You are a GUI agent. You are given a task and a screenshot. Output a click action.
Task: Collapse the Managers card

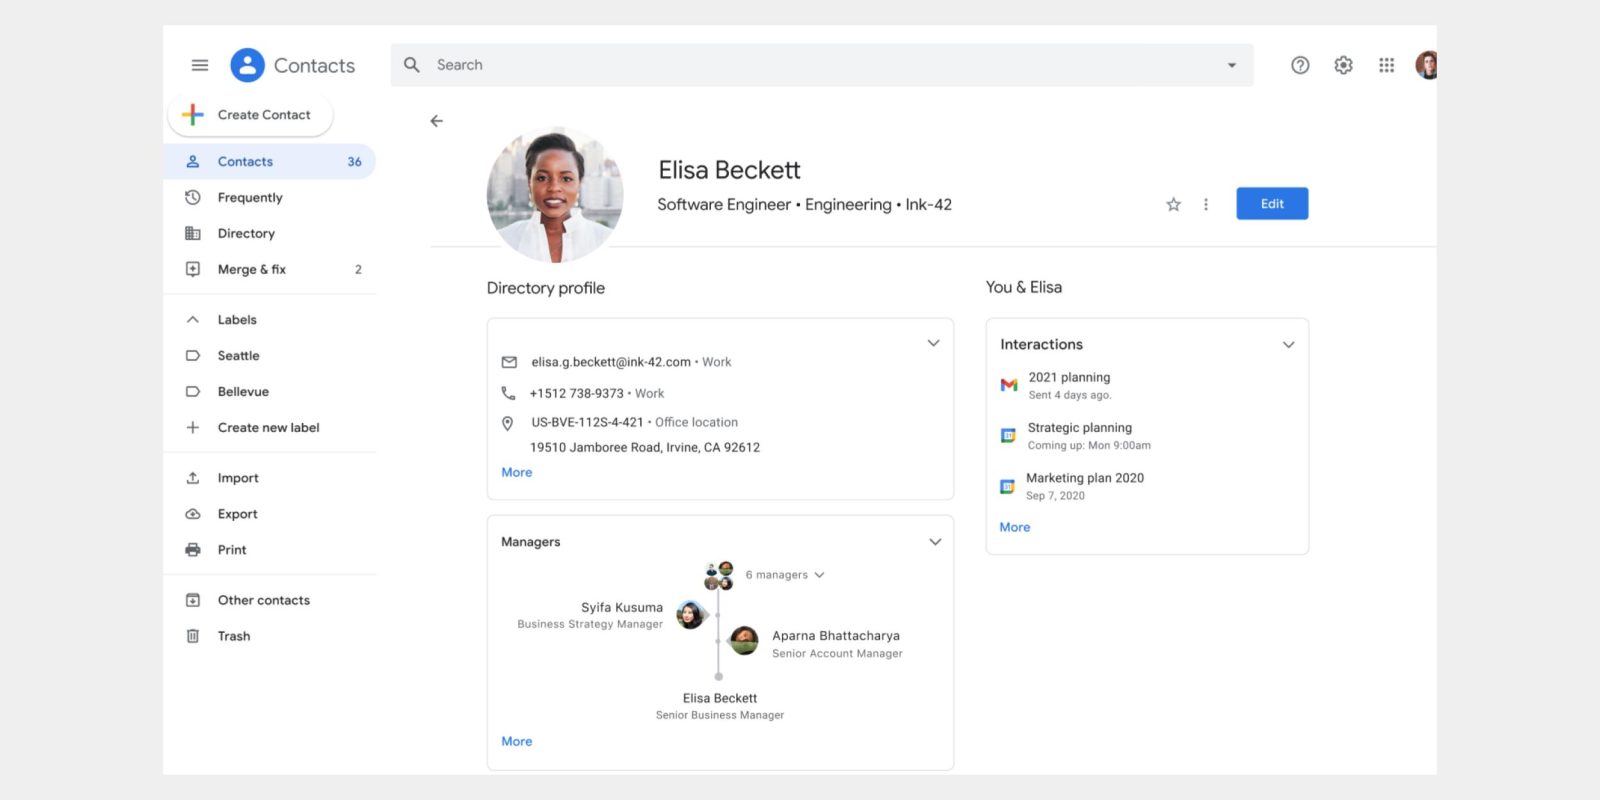click(935, 542)
